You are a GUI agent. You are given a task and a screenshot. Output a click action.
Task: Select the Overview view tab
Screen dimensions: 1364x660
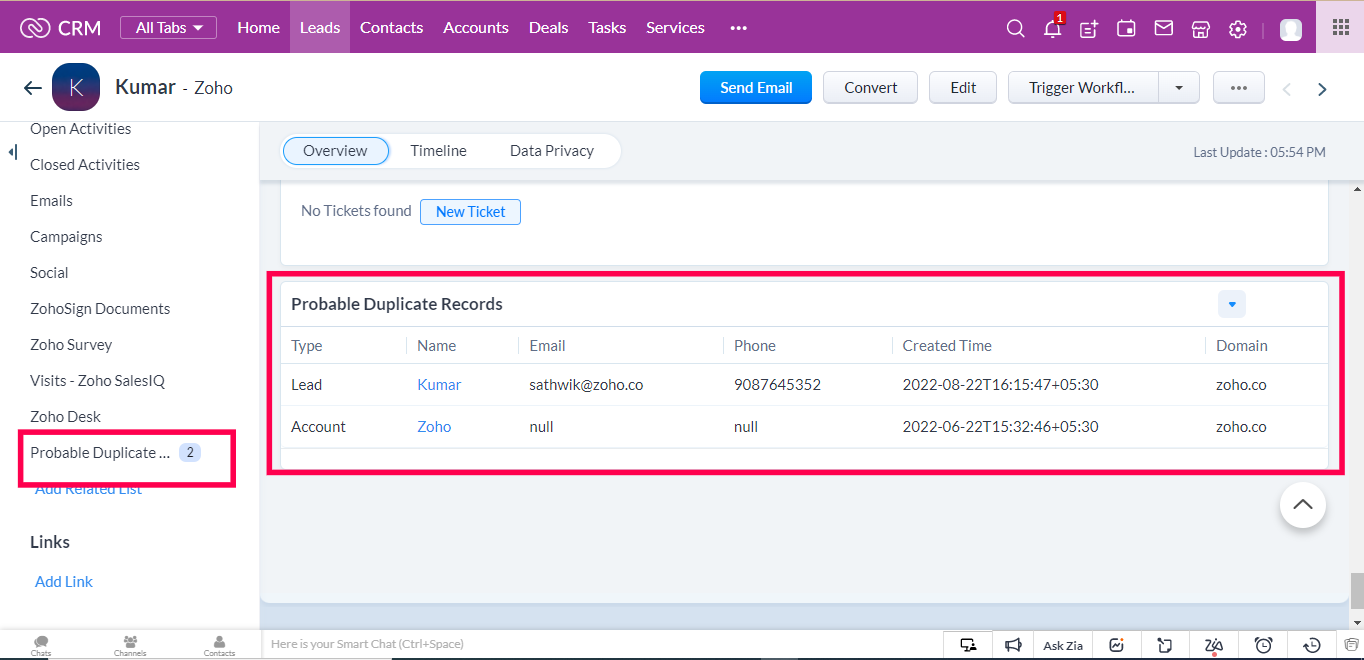pos(335,151)
